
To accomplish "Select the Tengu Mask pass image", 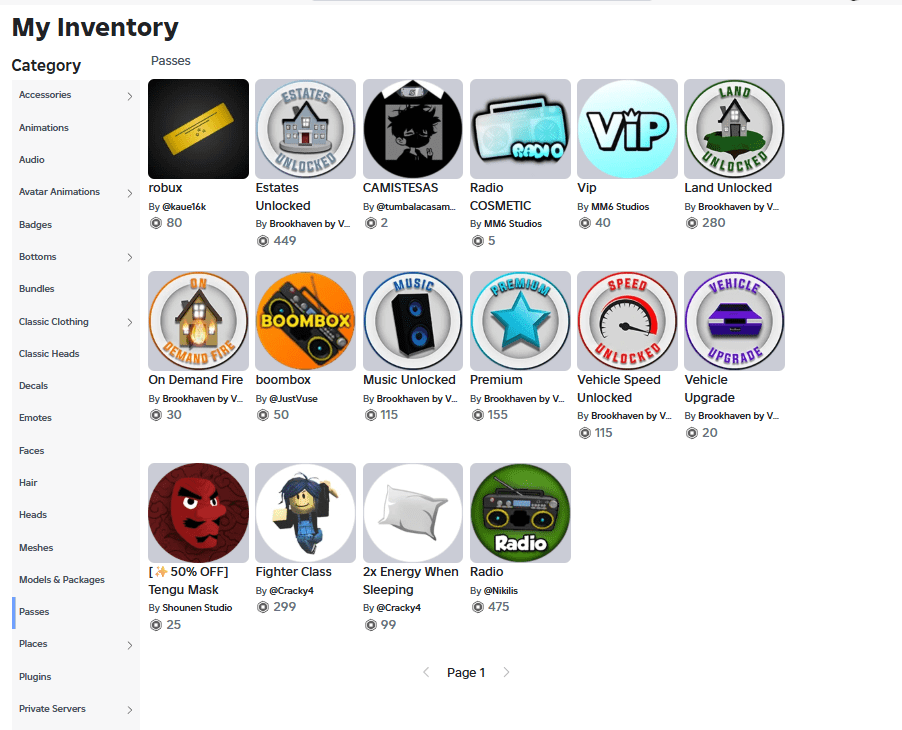I will (198, 513).
